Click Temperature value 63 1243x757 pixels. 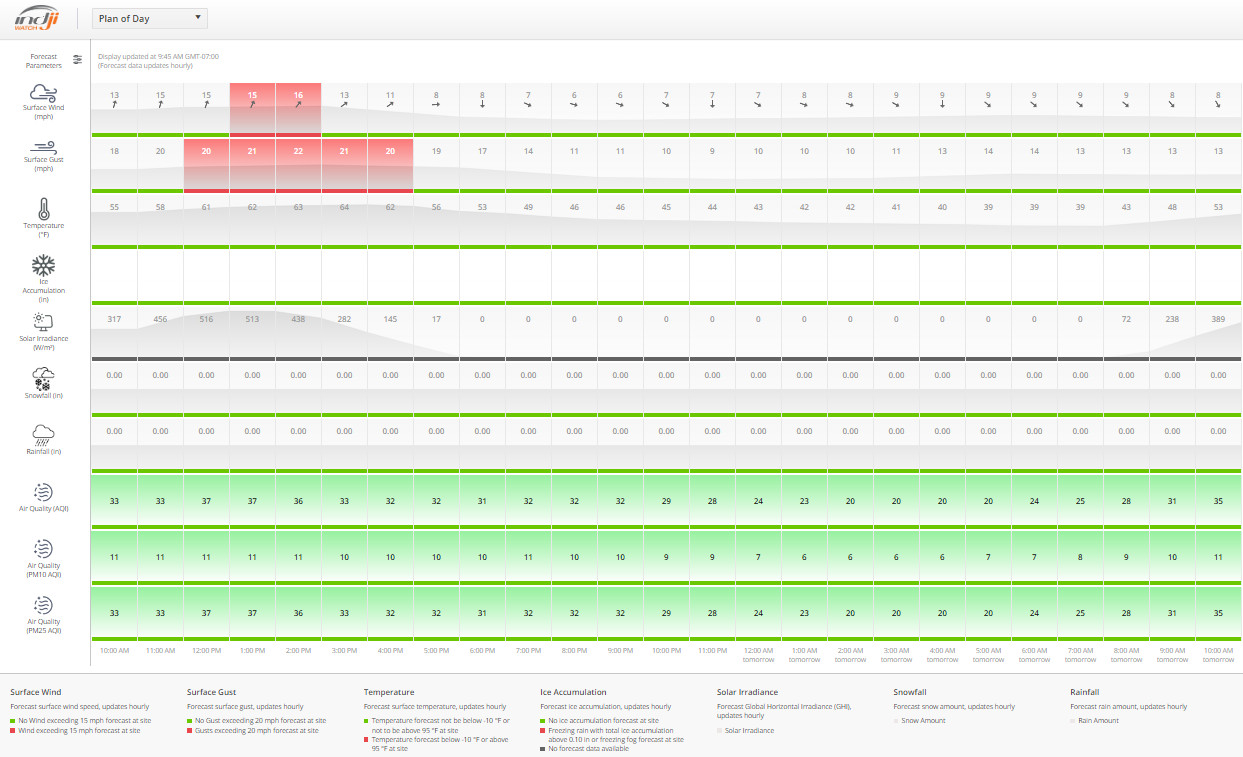pyautogui.click(x=298, y=207)
